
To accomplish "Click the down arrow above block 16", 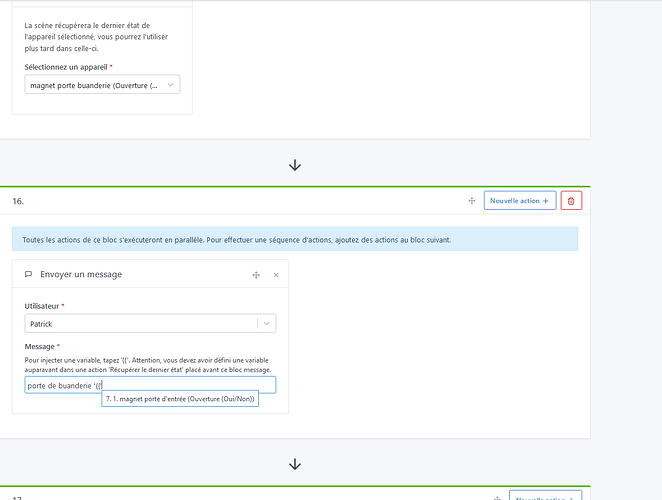I will (x=295, y=165).
